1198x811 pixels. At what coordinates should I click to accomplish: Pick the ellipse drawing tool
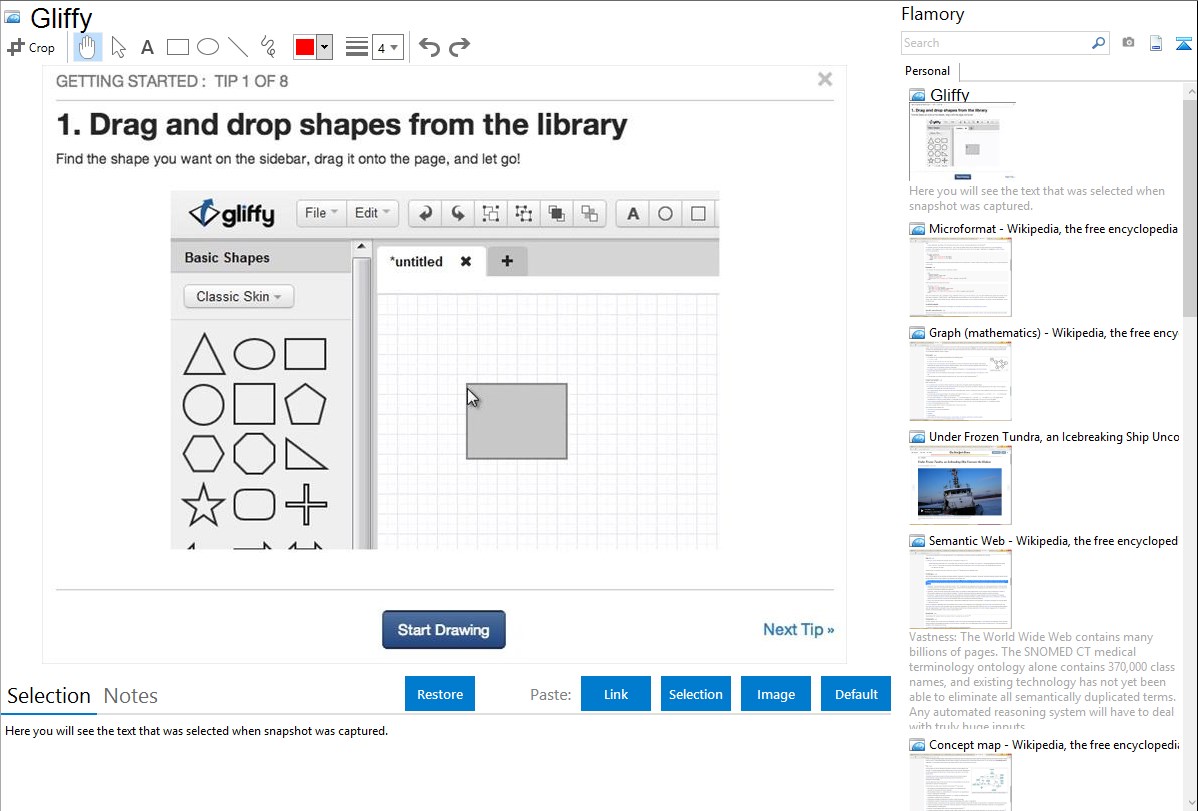(x=208, y=47)
